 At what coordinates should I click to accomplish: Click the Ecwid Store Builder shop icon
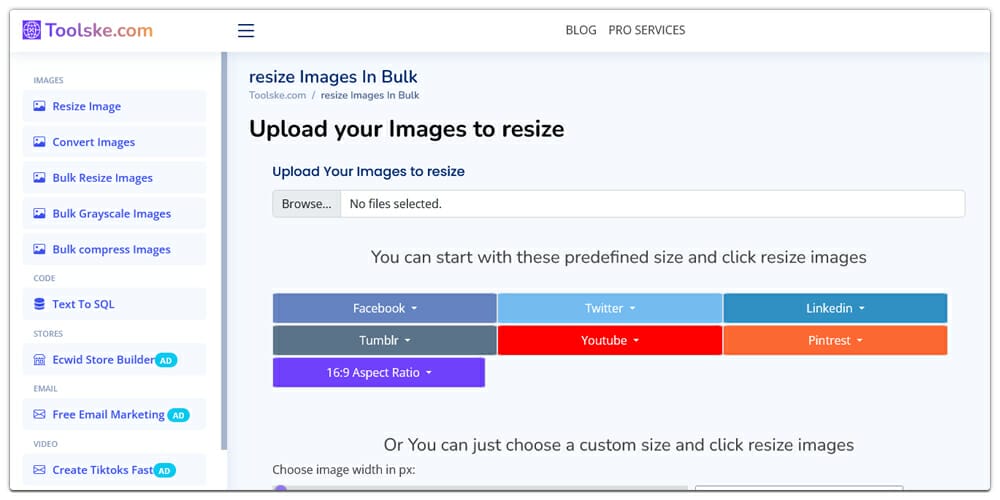coord(40,360)
